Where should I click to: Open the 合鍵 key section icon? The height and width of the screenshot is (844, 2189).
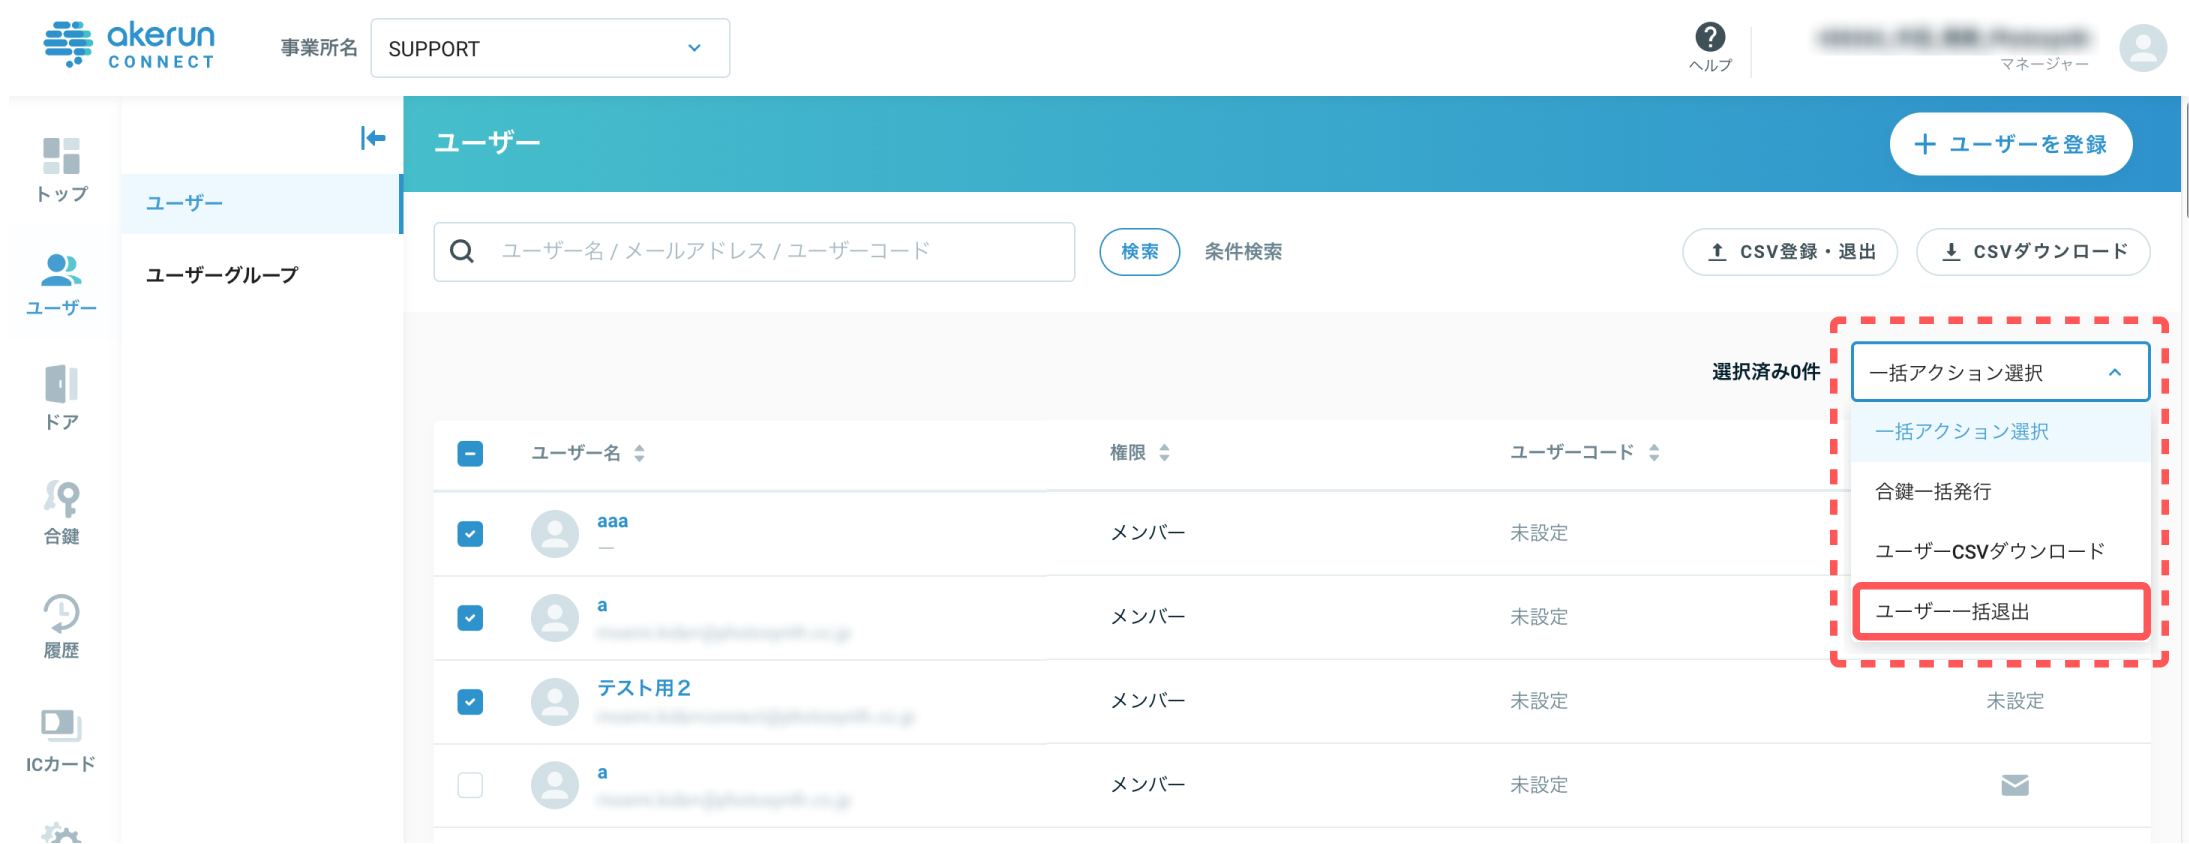[x=61, y=512]
